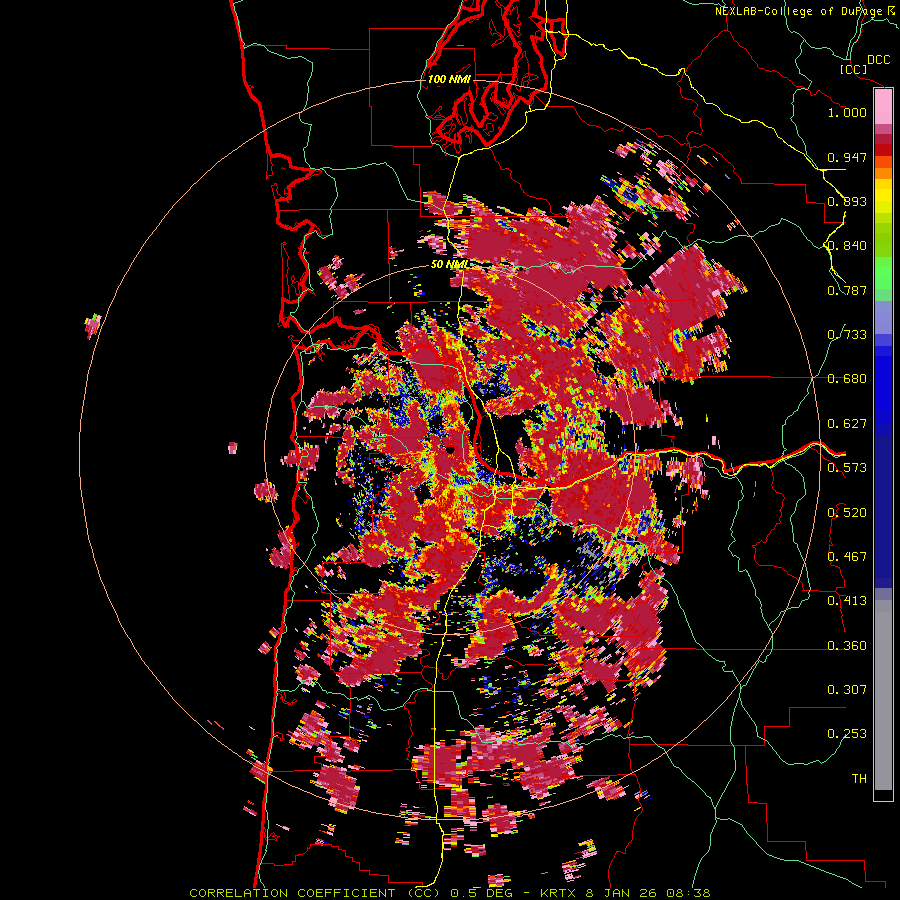Click the 0.787 legend value
The height and width of the screenshot is (900, 900).
(847, 290)
